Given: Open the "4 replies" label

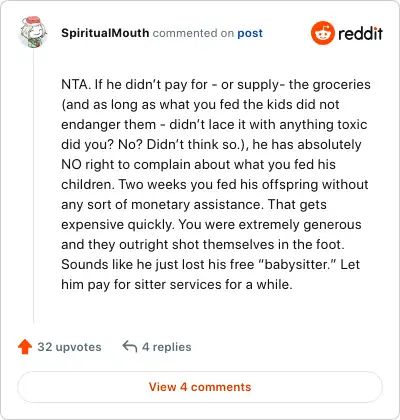Looking at the screenshot, I should pyautogui.click(x=167, y=347).
